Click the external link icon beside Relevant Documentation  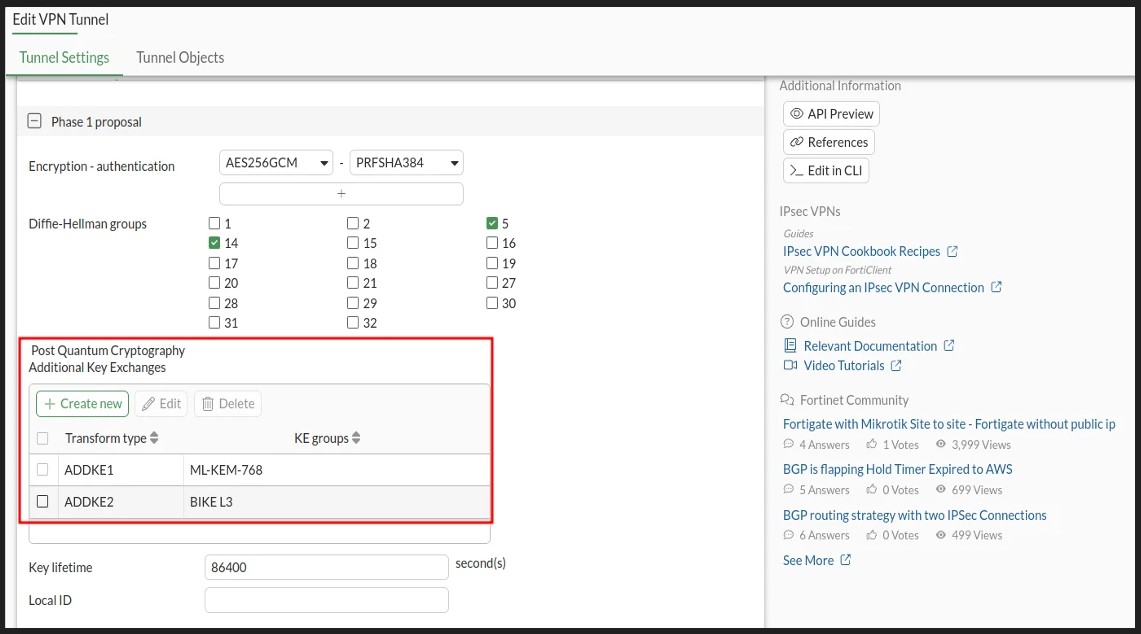point(949,346)
